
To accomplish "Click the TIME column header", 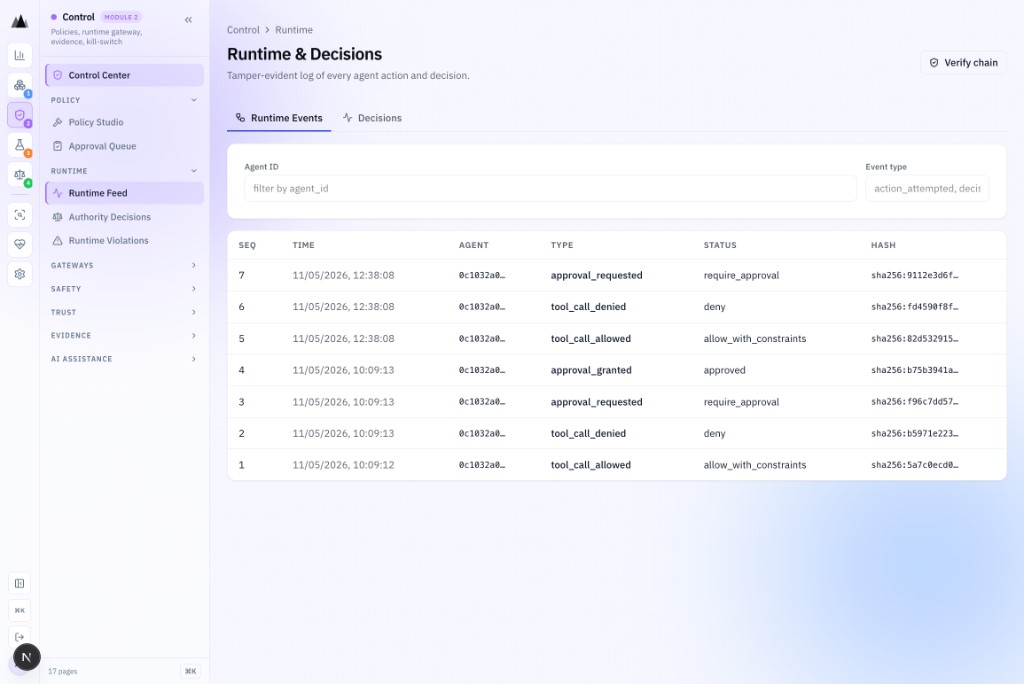I will click(304, 246).
